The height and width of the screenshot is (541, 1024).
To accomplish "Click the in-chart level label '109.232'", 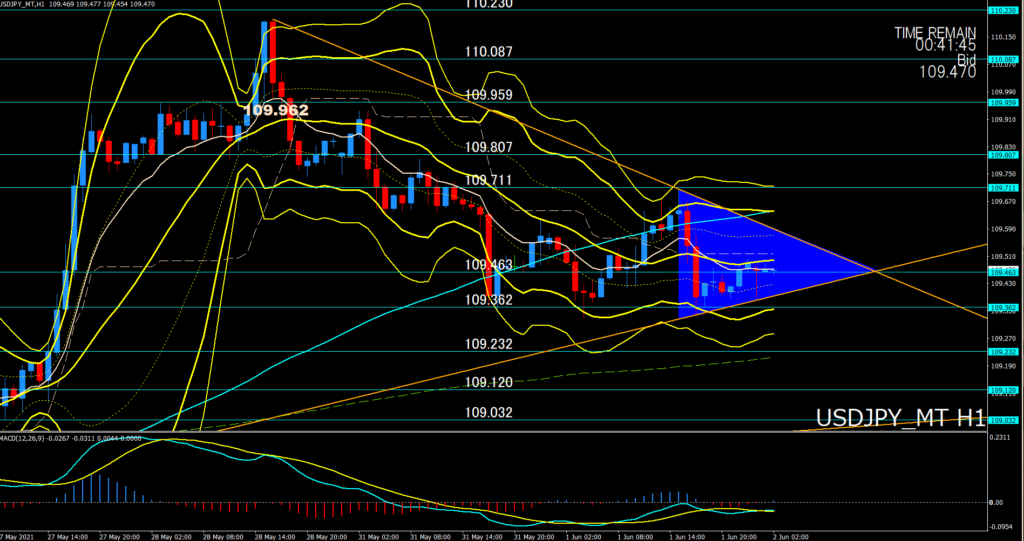I will 488,344.
